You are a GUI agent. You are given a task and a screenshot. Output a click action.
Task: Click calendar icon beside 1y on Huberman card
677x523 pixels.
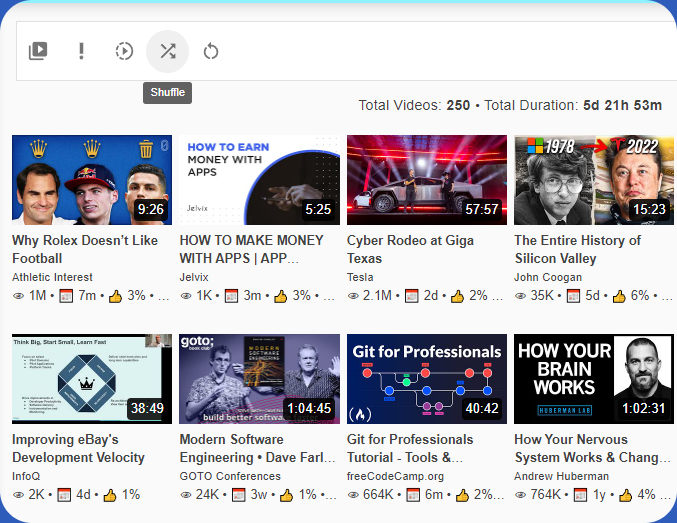pyautogui.click(x=580, y=495)
